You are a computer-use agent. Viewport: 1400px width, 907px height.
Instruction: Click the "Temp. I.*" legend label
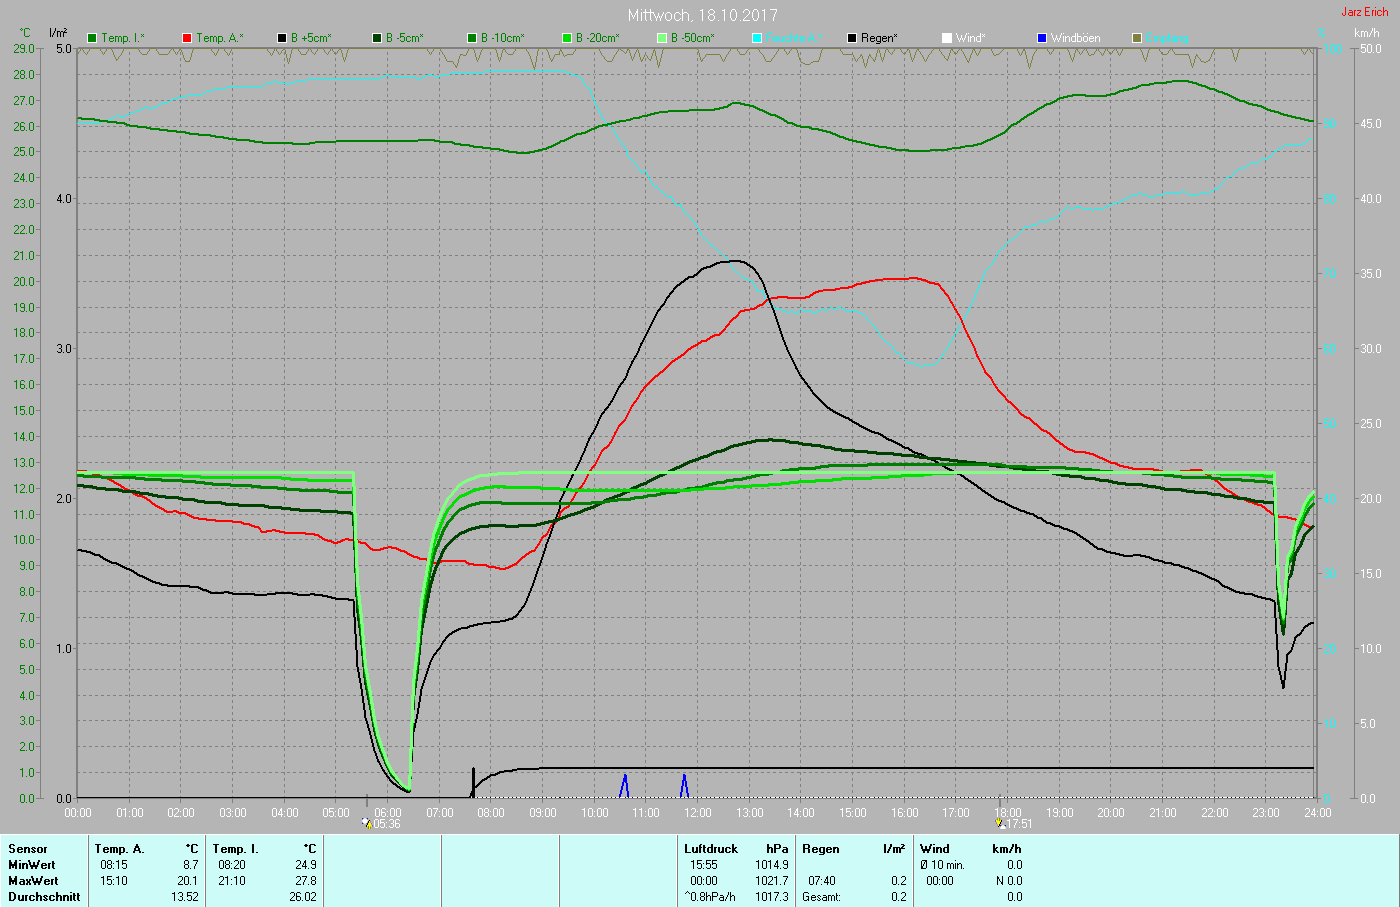(x=123, y=38)
